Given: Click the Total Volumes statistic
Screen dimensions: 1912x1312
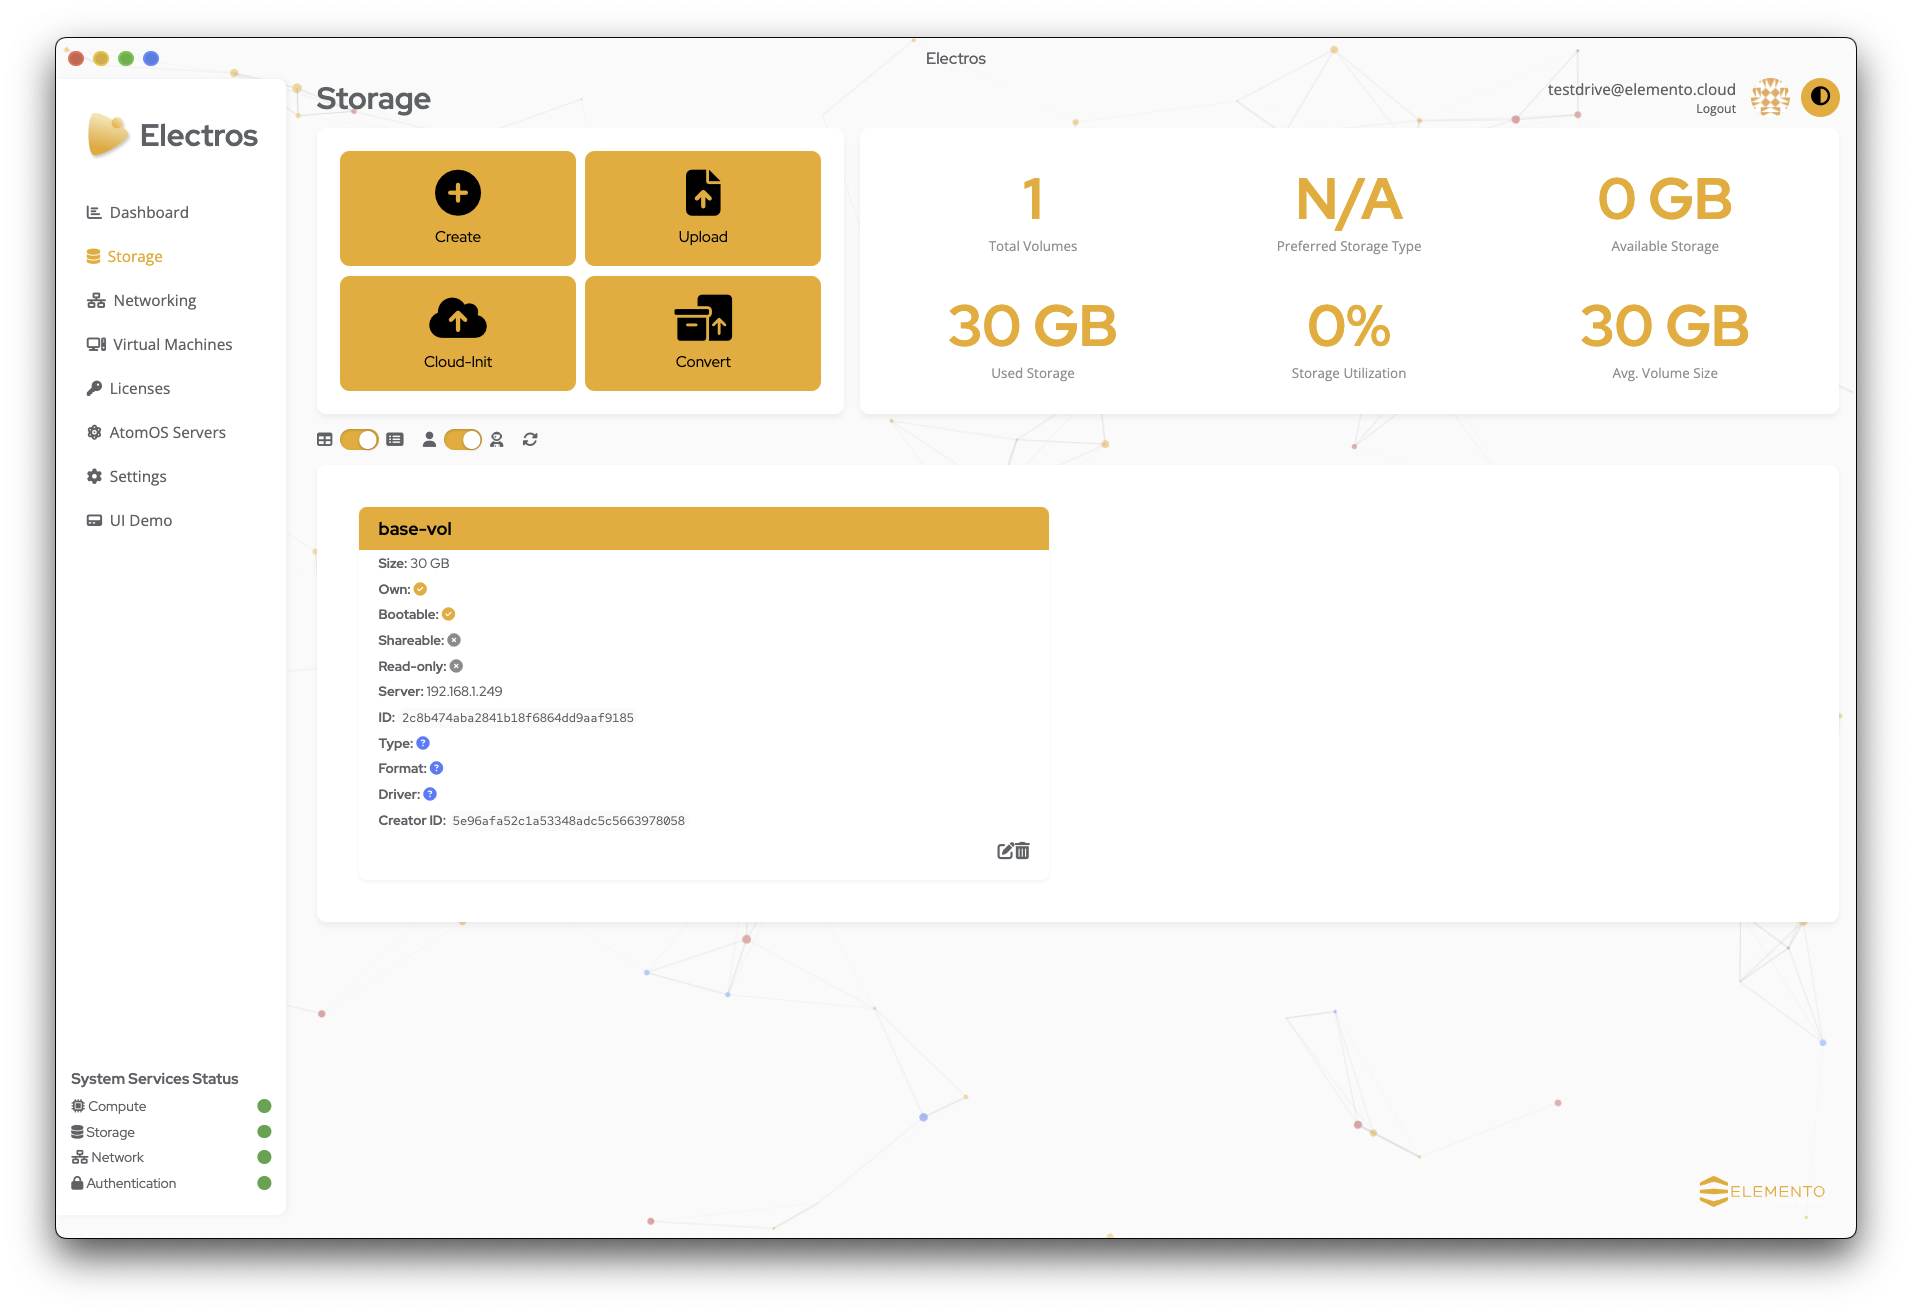Looking at the screenshot, I should [x=1032, y=213].
